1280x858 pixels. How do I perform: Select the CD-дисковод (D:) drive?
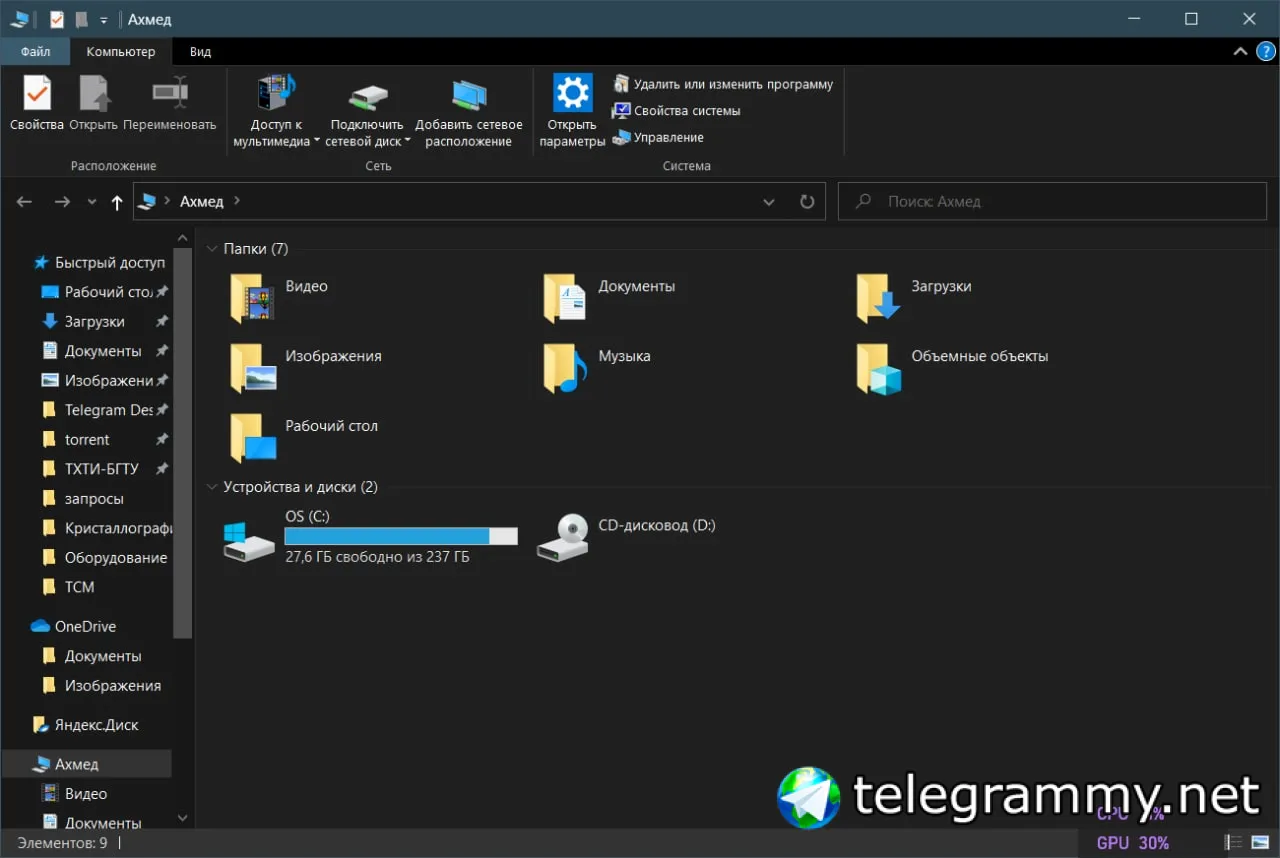point(627,537)
